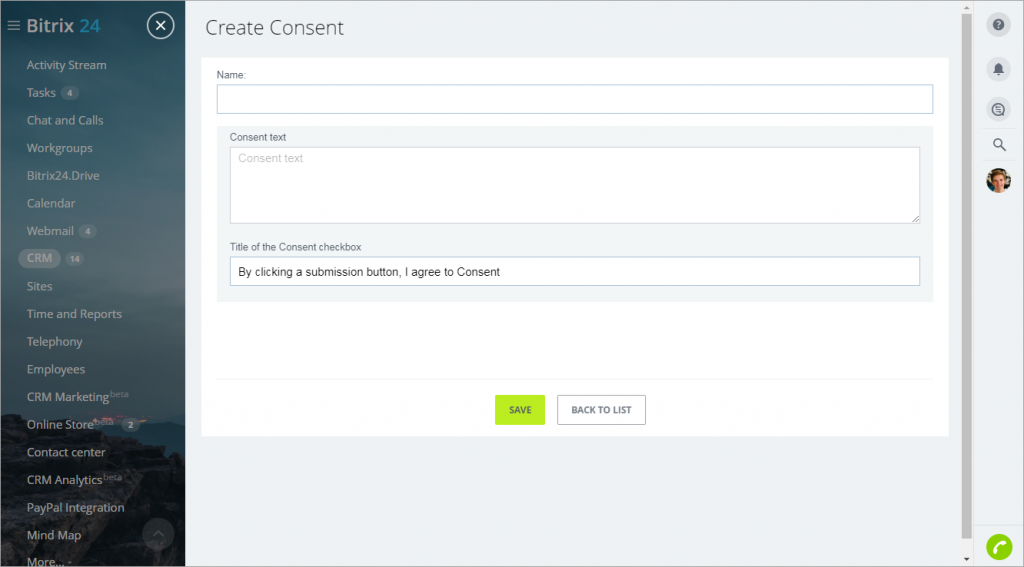Viewport: 1024px width, 567px height.
Task: Click the Webmail counter badge 4
Action: (88, 231)
